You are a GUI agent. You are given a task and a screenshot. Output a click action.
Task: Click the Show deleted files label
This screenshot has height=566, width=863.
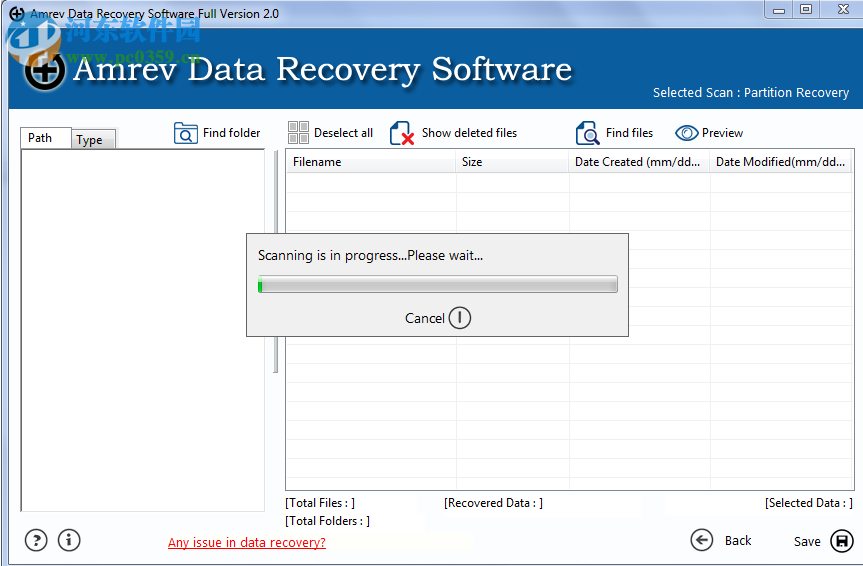[469, 133]
